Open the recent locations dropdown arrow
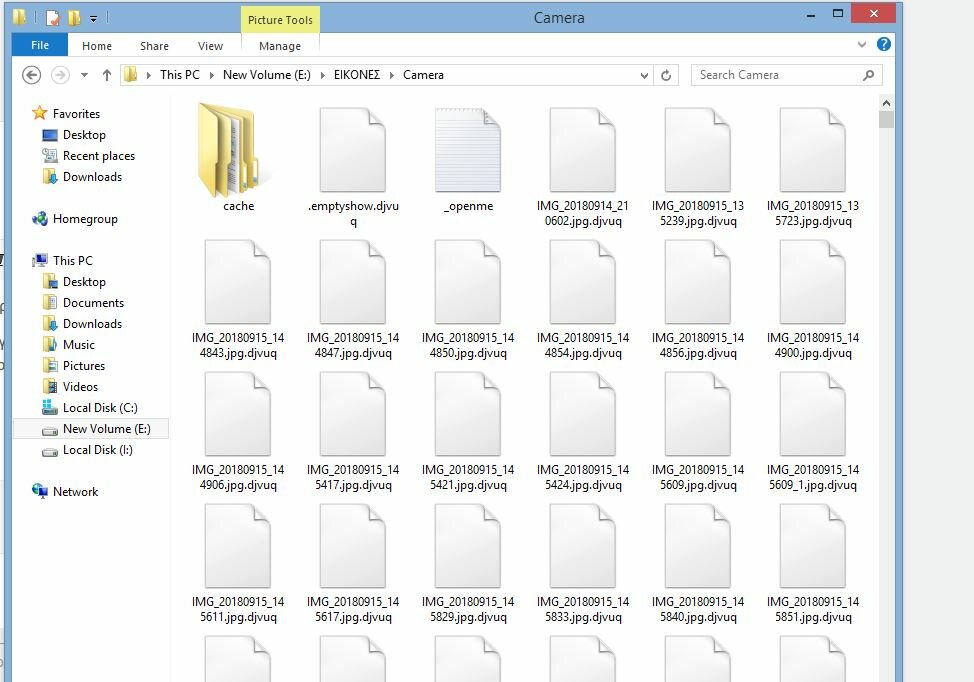This screenshot has width=974, height=682. coord(84,75)
